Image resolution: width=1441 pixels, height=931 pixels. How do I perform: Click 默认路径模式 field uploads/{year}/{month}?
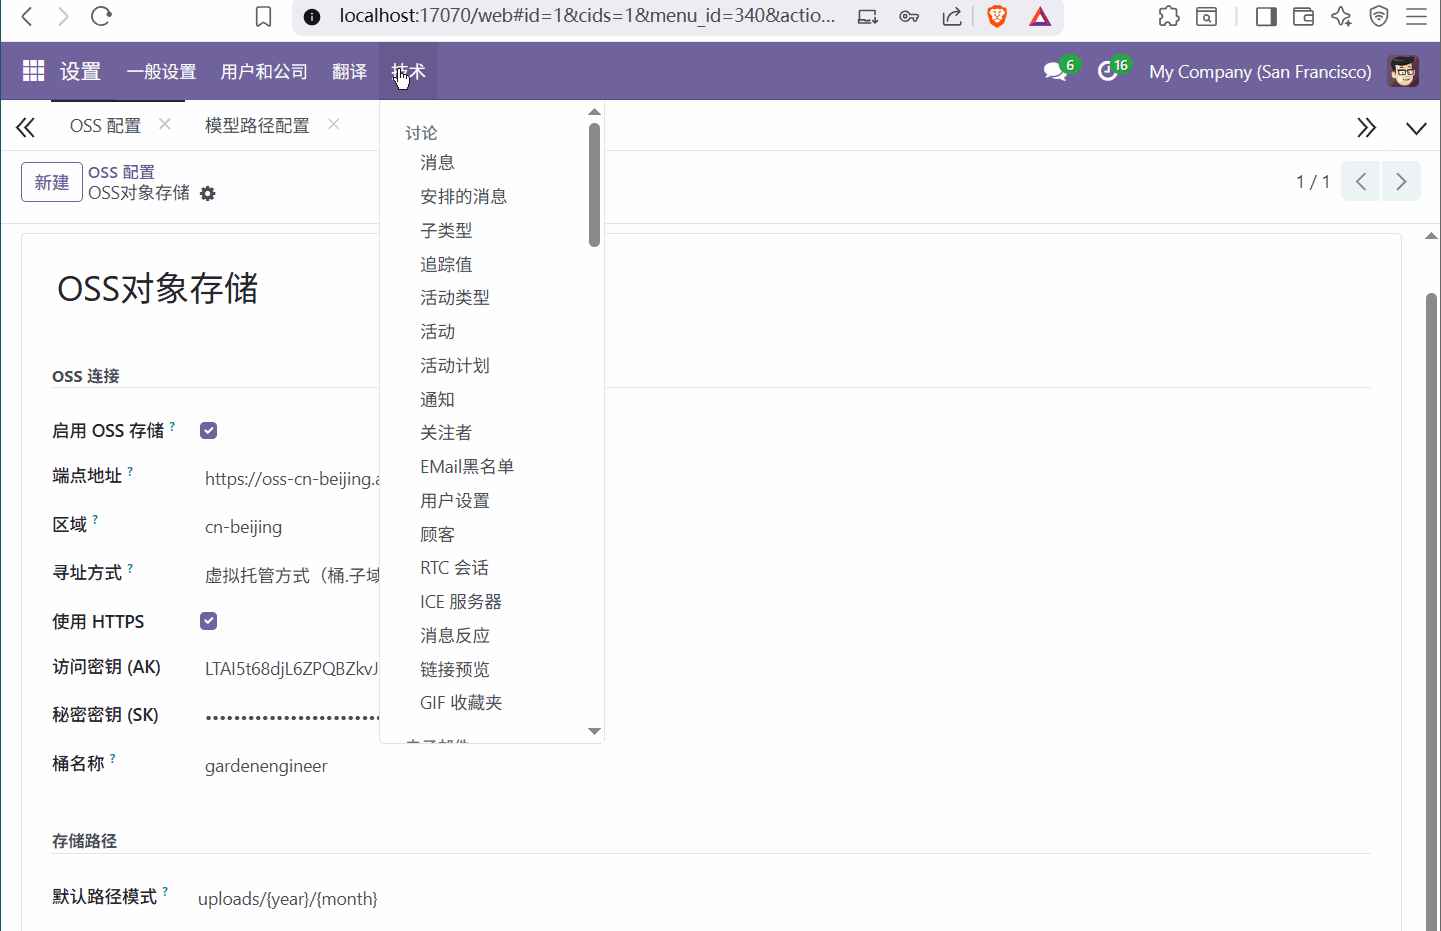[288, 899]
